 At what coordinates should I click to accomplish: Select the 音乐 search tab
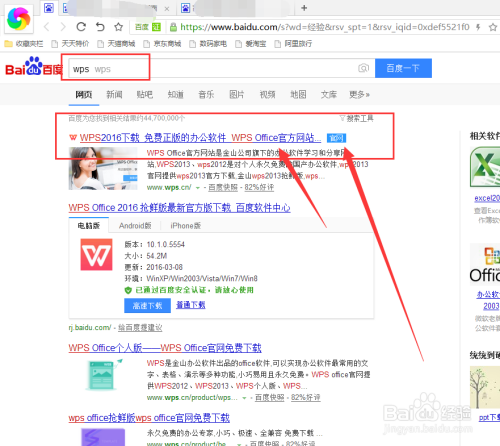[x=206, y=95]
